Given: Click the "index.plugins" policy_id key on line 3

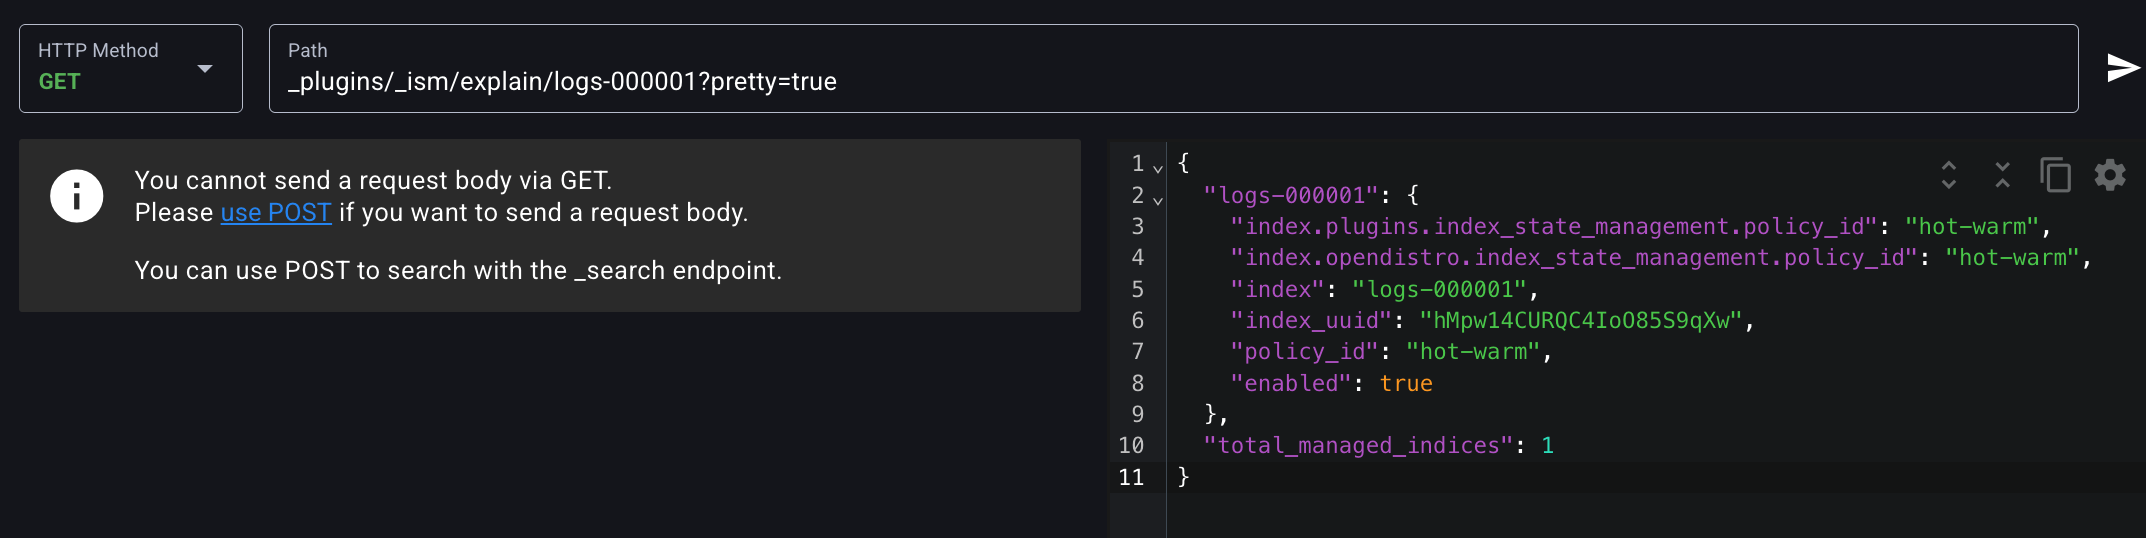Looking at the screenshot, I should click(x=1553, y=227).
